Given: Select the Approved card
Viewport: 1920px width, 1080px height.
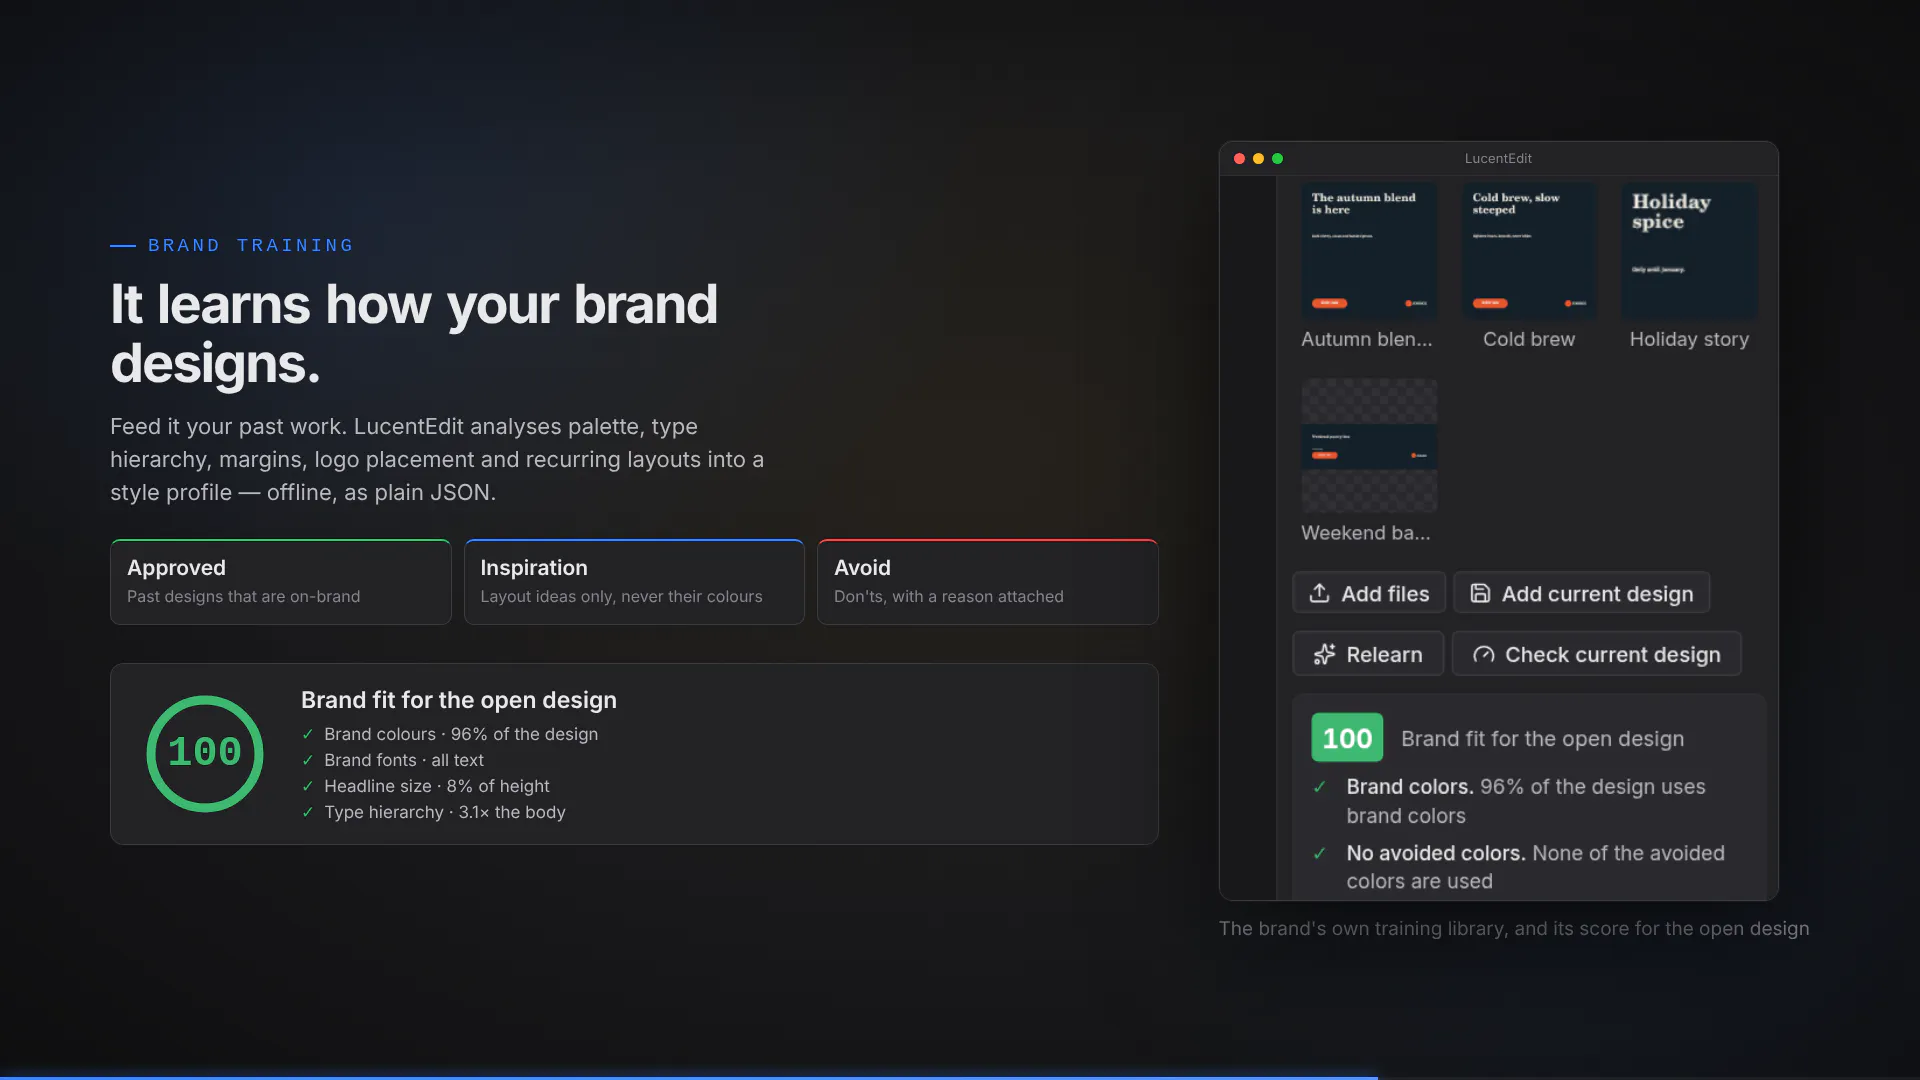Looking at the screenshot, I should pos(280,582).
